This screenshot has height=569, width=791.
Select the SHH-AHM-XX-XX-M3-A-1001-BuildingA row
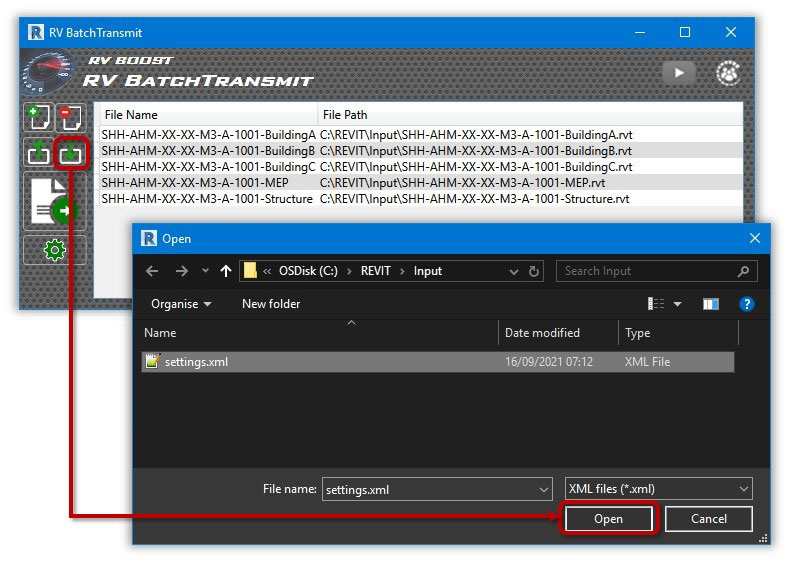(x=421, y=135)
